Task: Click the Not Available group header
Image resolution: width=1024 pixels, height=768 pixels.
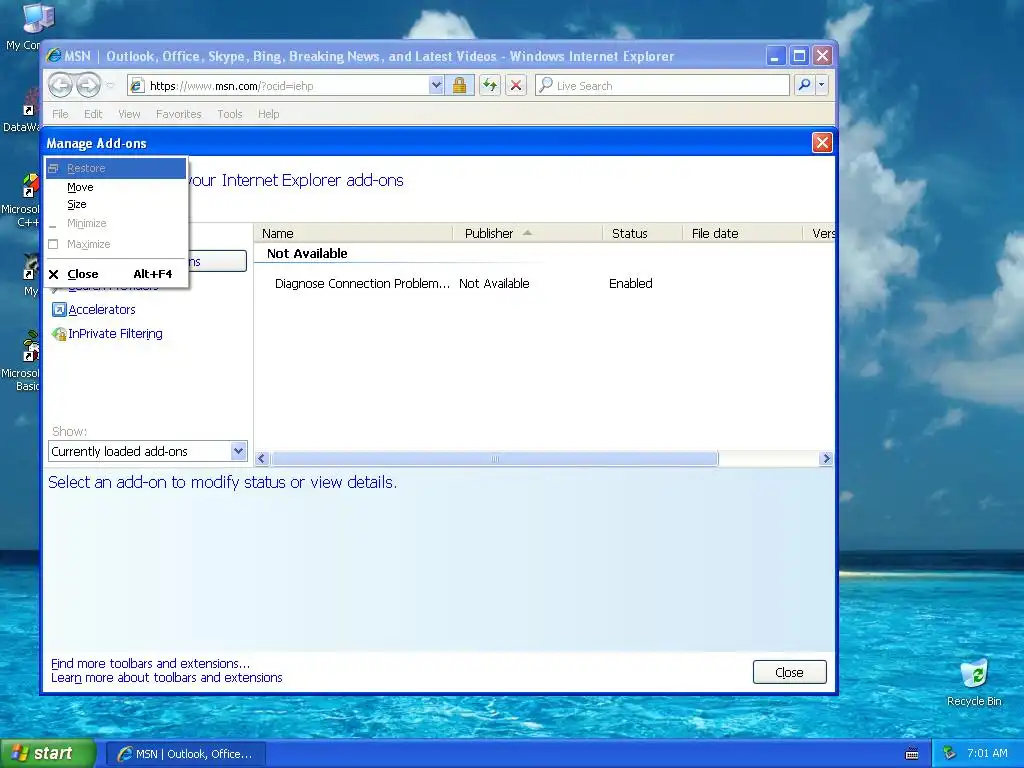Action: point(307,253)
